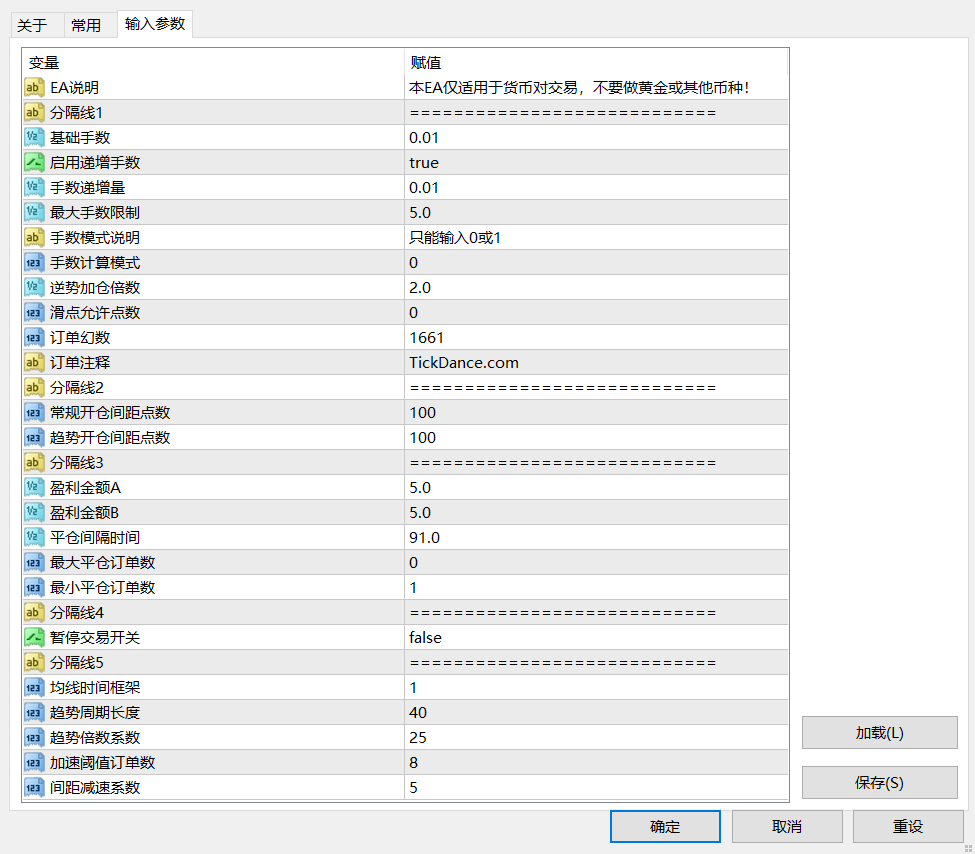Cancel the dialog with 取消
Viewport: 975px width, 854px height.
[x=787, y=827]
